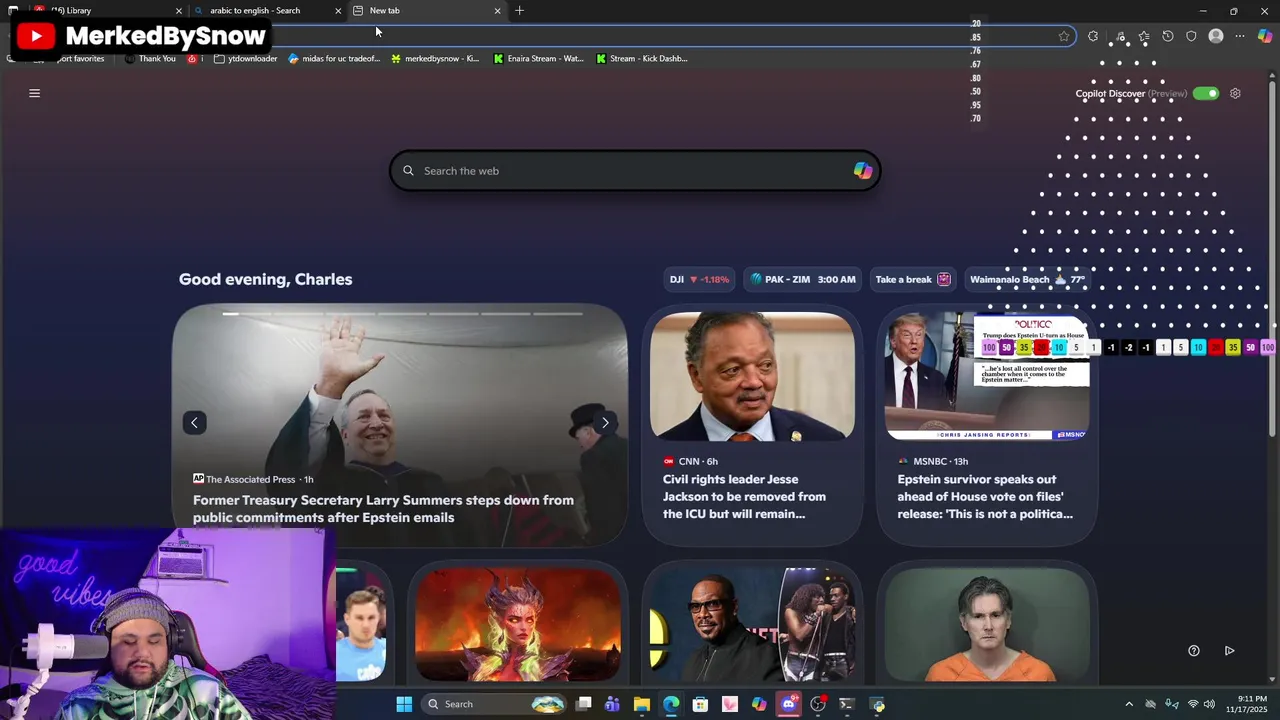Open Stream - Kick Dashboard bookmark
This screenshot has width=1280, height=720.
click(x=641, y=59)
